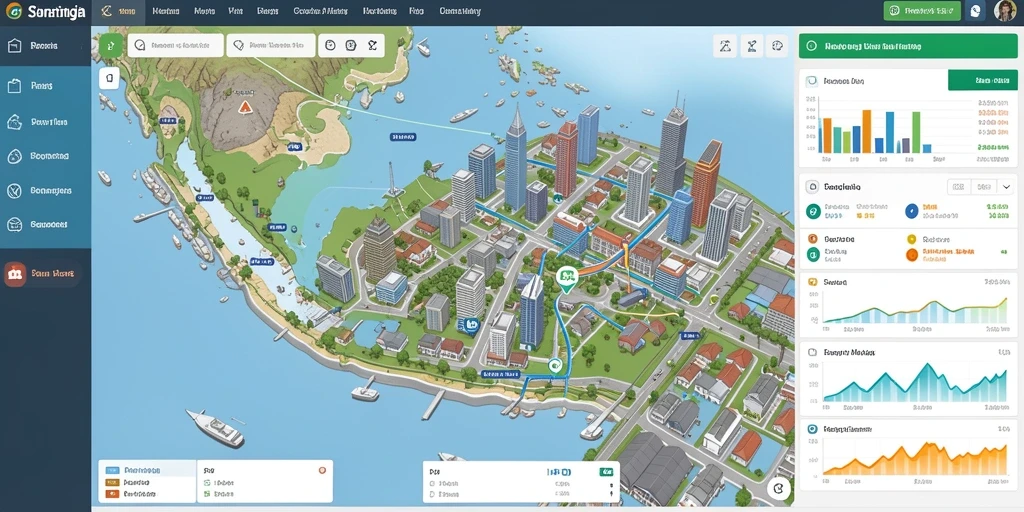Select the first radio option in bottom center panel
The image size is (1024, 512).
point(432,484)
